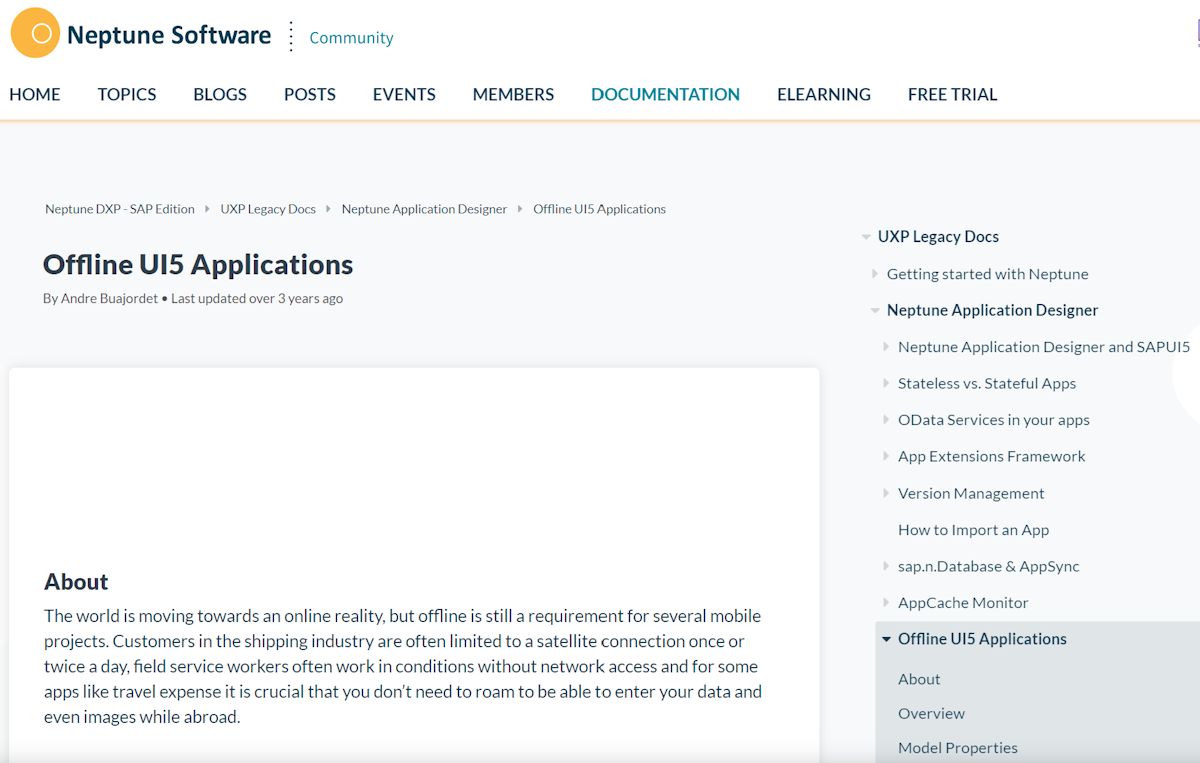This screenshot has width=1200, height=763.
Task: Open How to Import an App
Action: tap(973, 530)
